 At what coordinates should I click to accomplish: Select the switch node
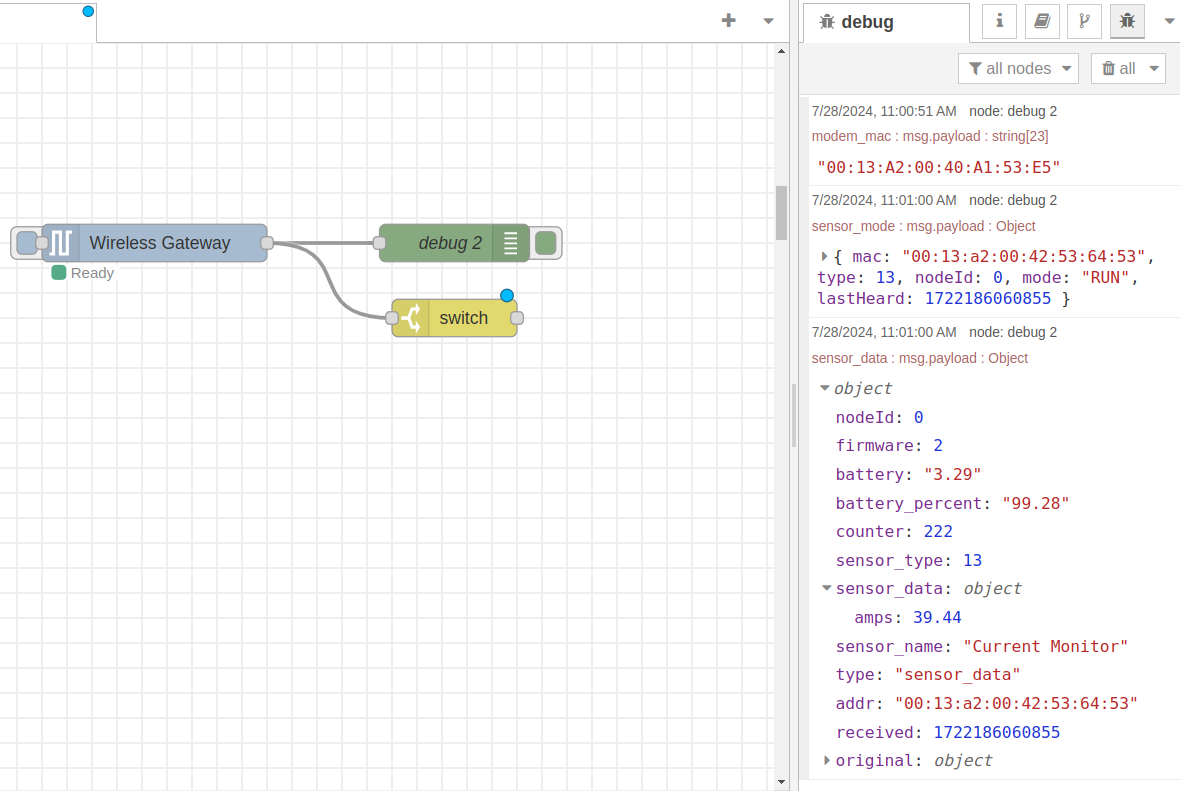click(455, 318)
